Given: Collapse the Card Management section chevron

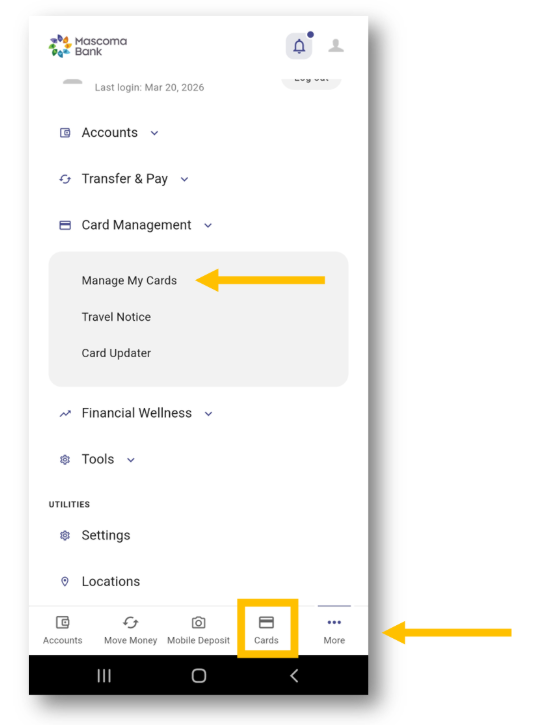Looking at the screenshot, I should [x=208, y=226].
